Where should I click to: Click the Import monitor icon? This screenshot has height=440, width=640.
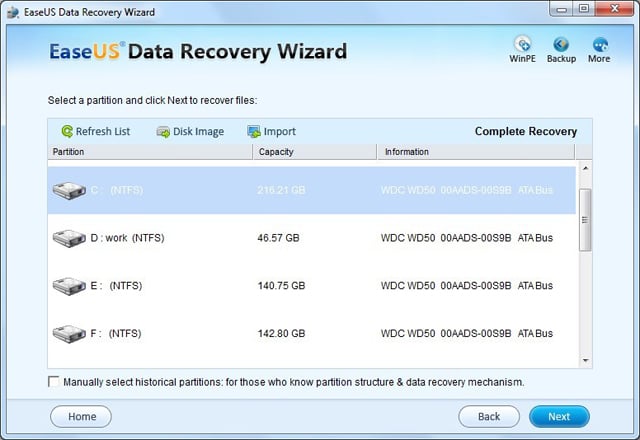click(x=253, y=131)
